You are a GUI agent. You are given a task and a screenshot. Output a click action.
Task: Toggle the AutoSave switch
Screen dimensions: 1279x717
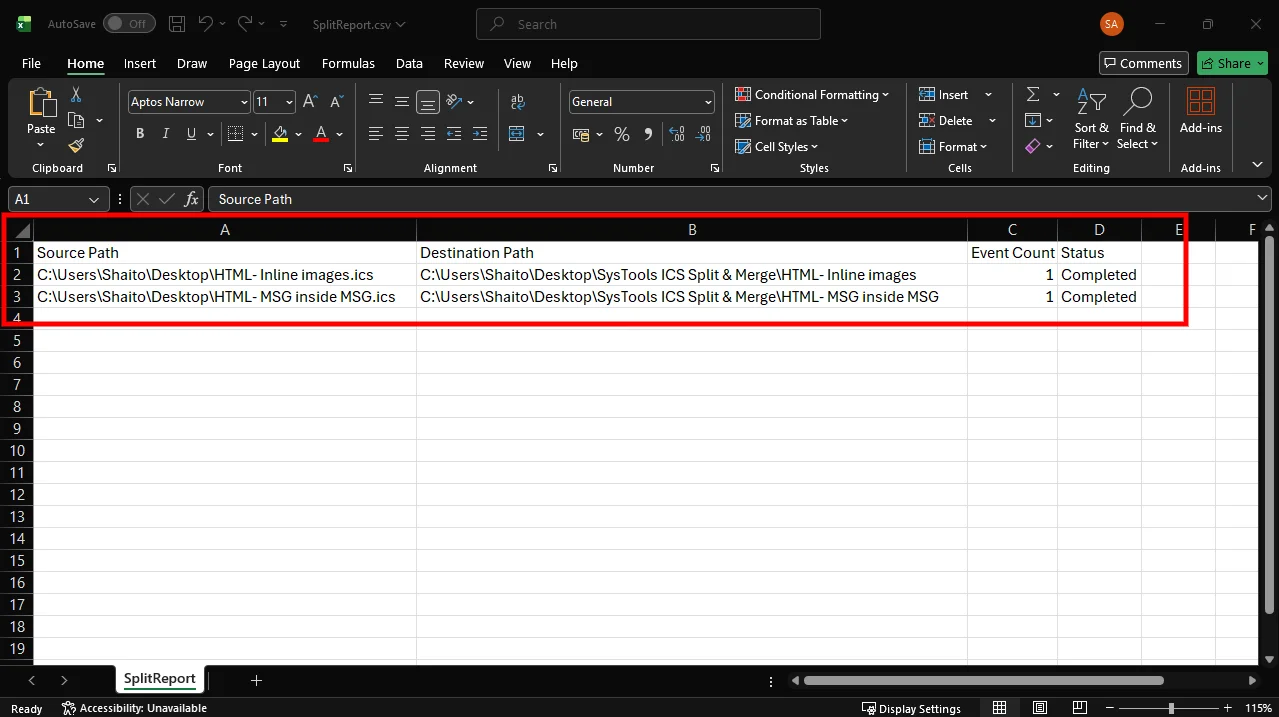(129, 23)
